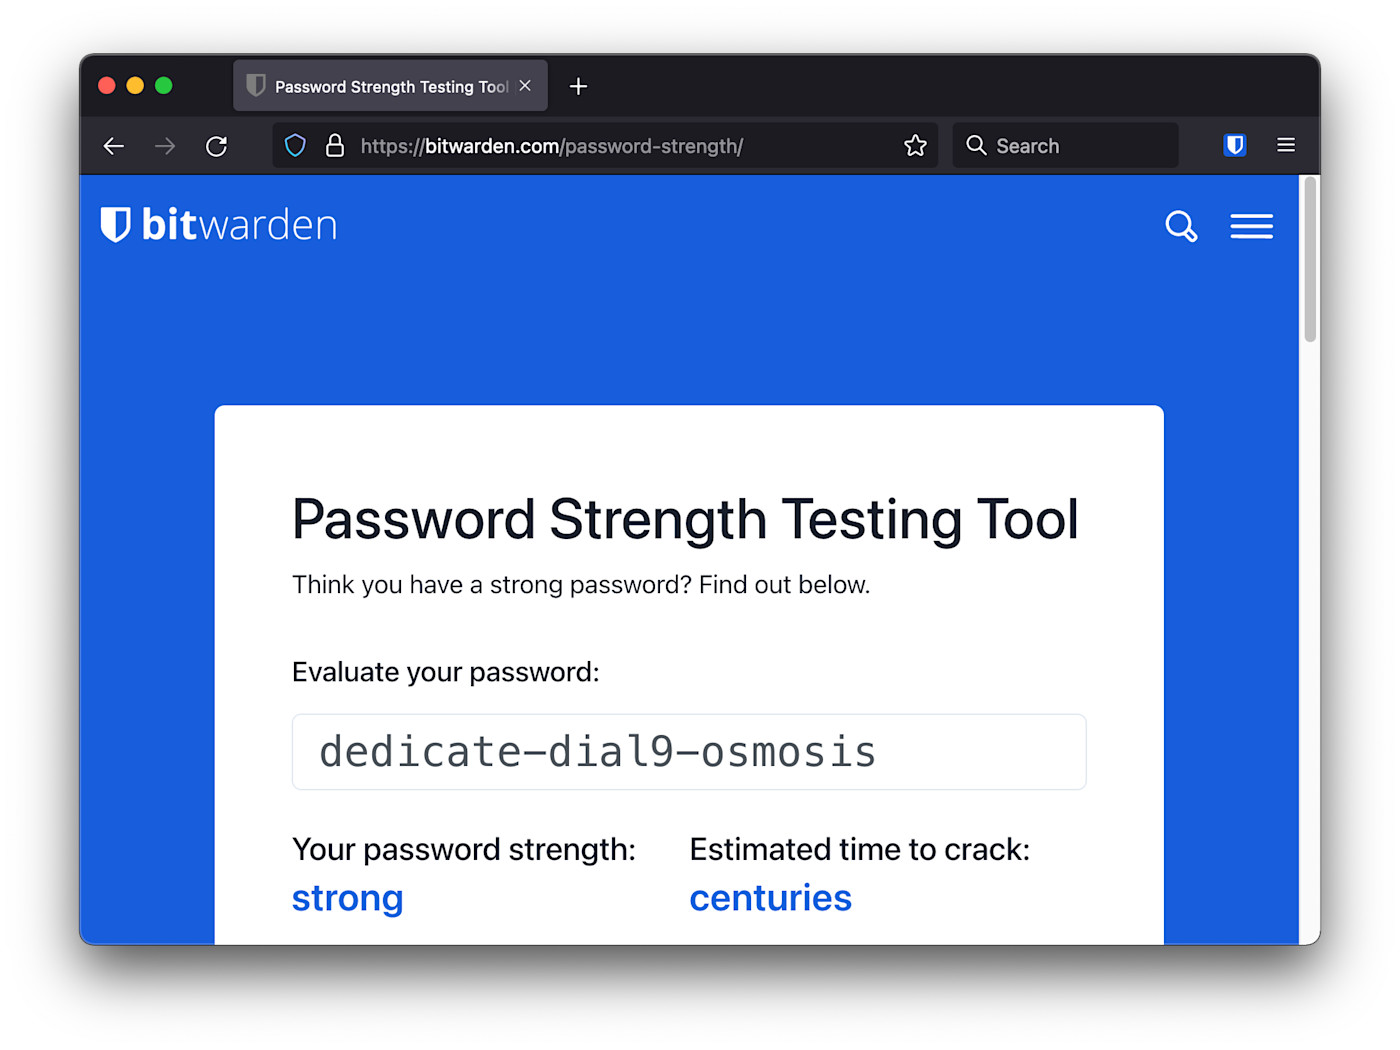This screenshot has width=1400, height=1050.
Task: Click the Bitwarden shield logo
Action: click(115, 224)
